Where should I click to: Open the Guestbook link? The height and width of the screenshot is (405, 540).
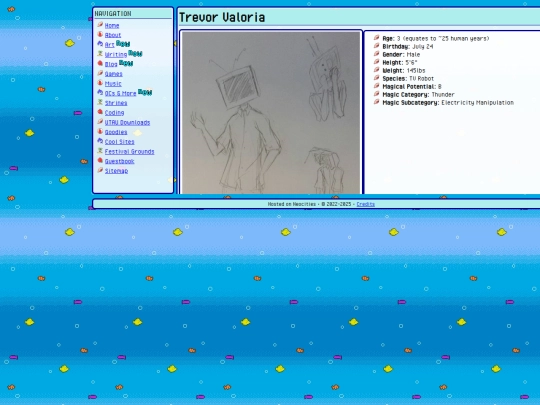click(x=119, y=161)
